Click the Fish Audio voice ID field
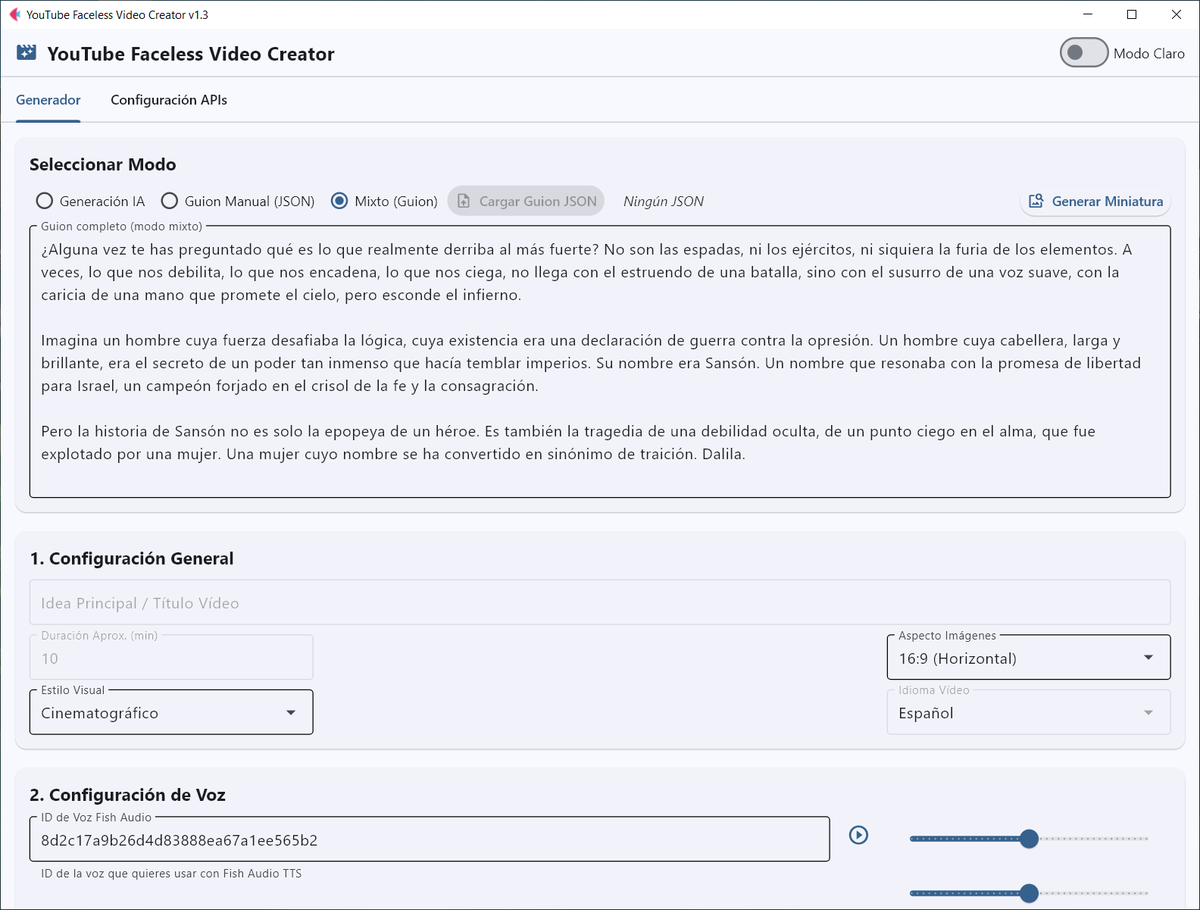Viewport: 1200px width, 910px height. (430, 839)
